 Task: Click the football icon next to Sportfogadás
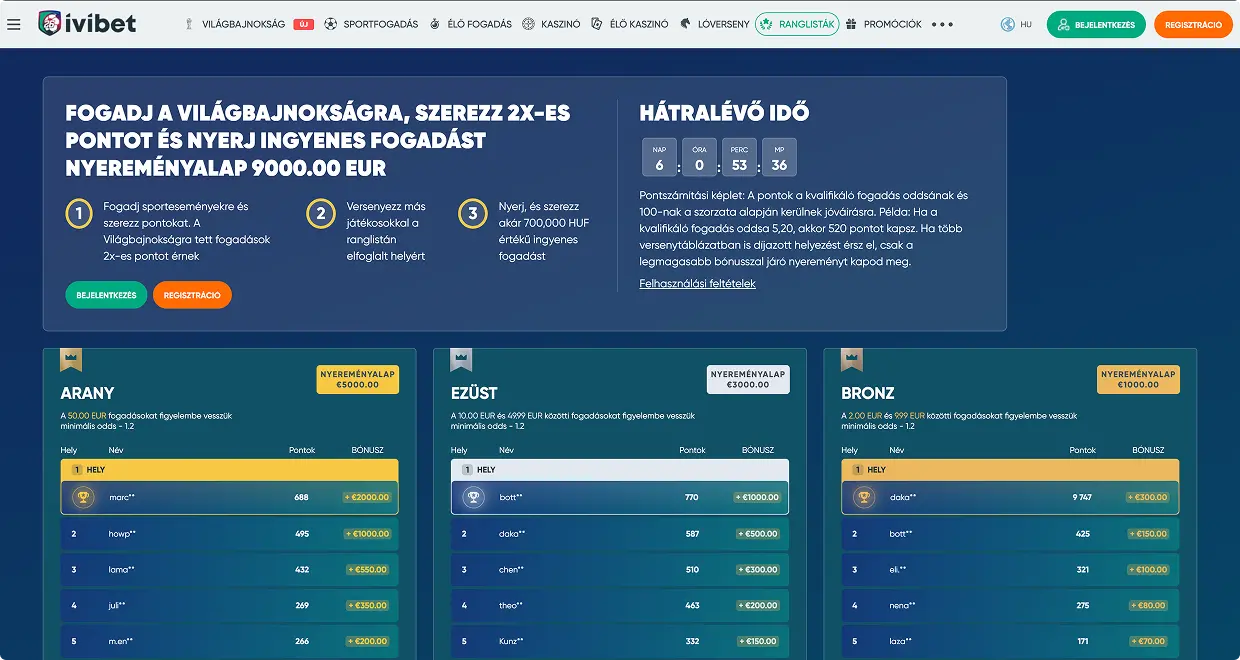point(331,24)
